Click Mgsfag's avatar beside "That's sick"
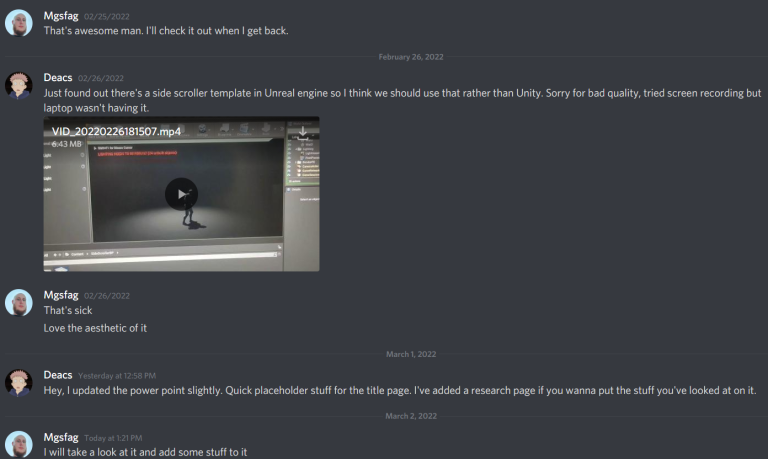This screenshot has height=459, width=768. [19, 302]
